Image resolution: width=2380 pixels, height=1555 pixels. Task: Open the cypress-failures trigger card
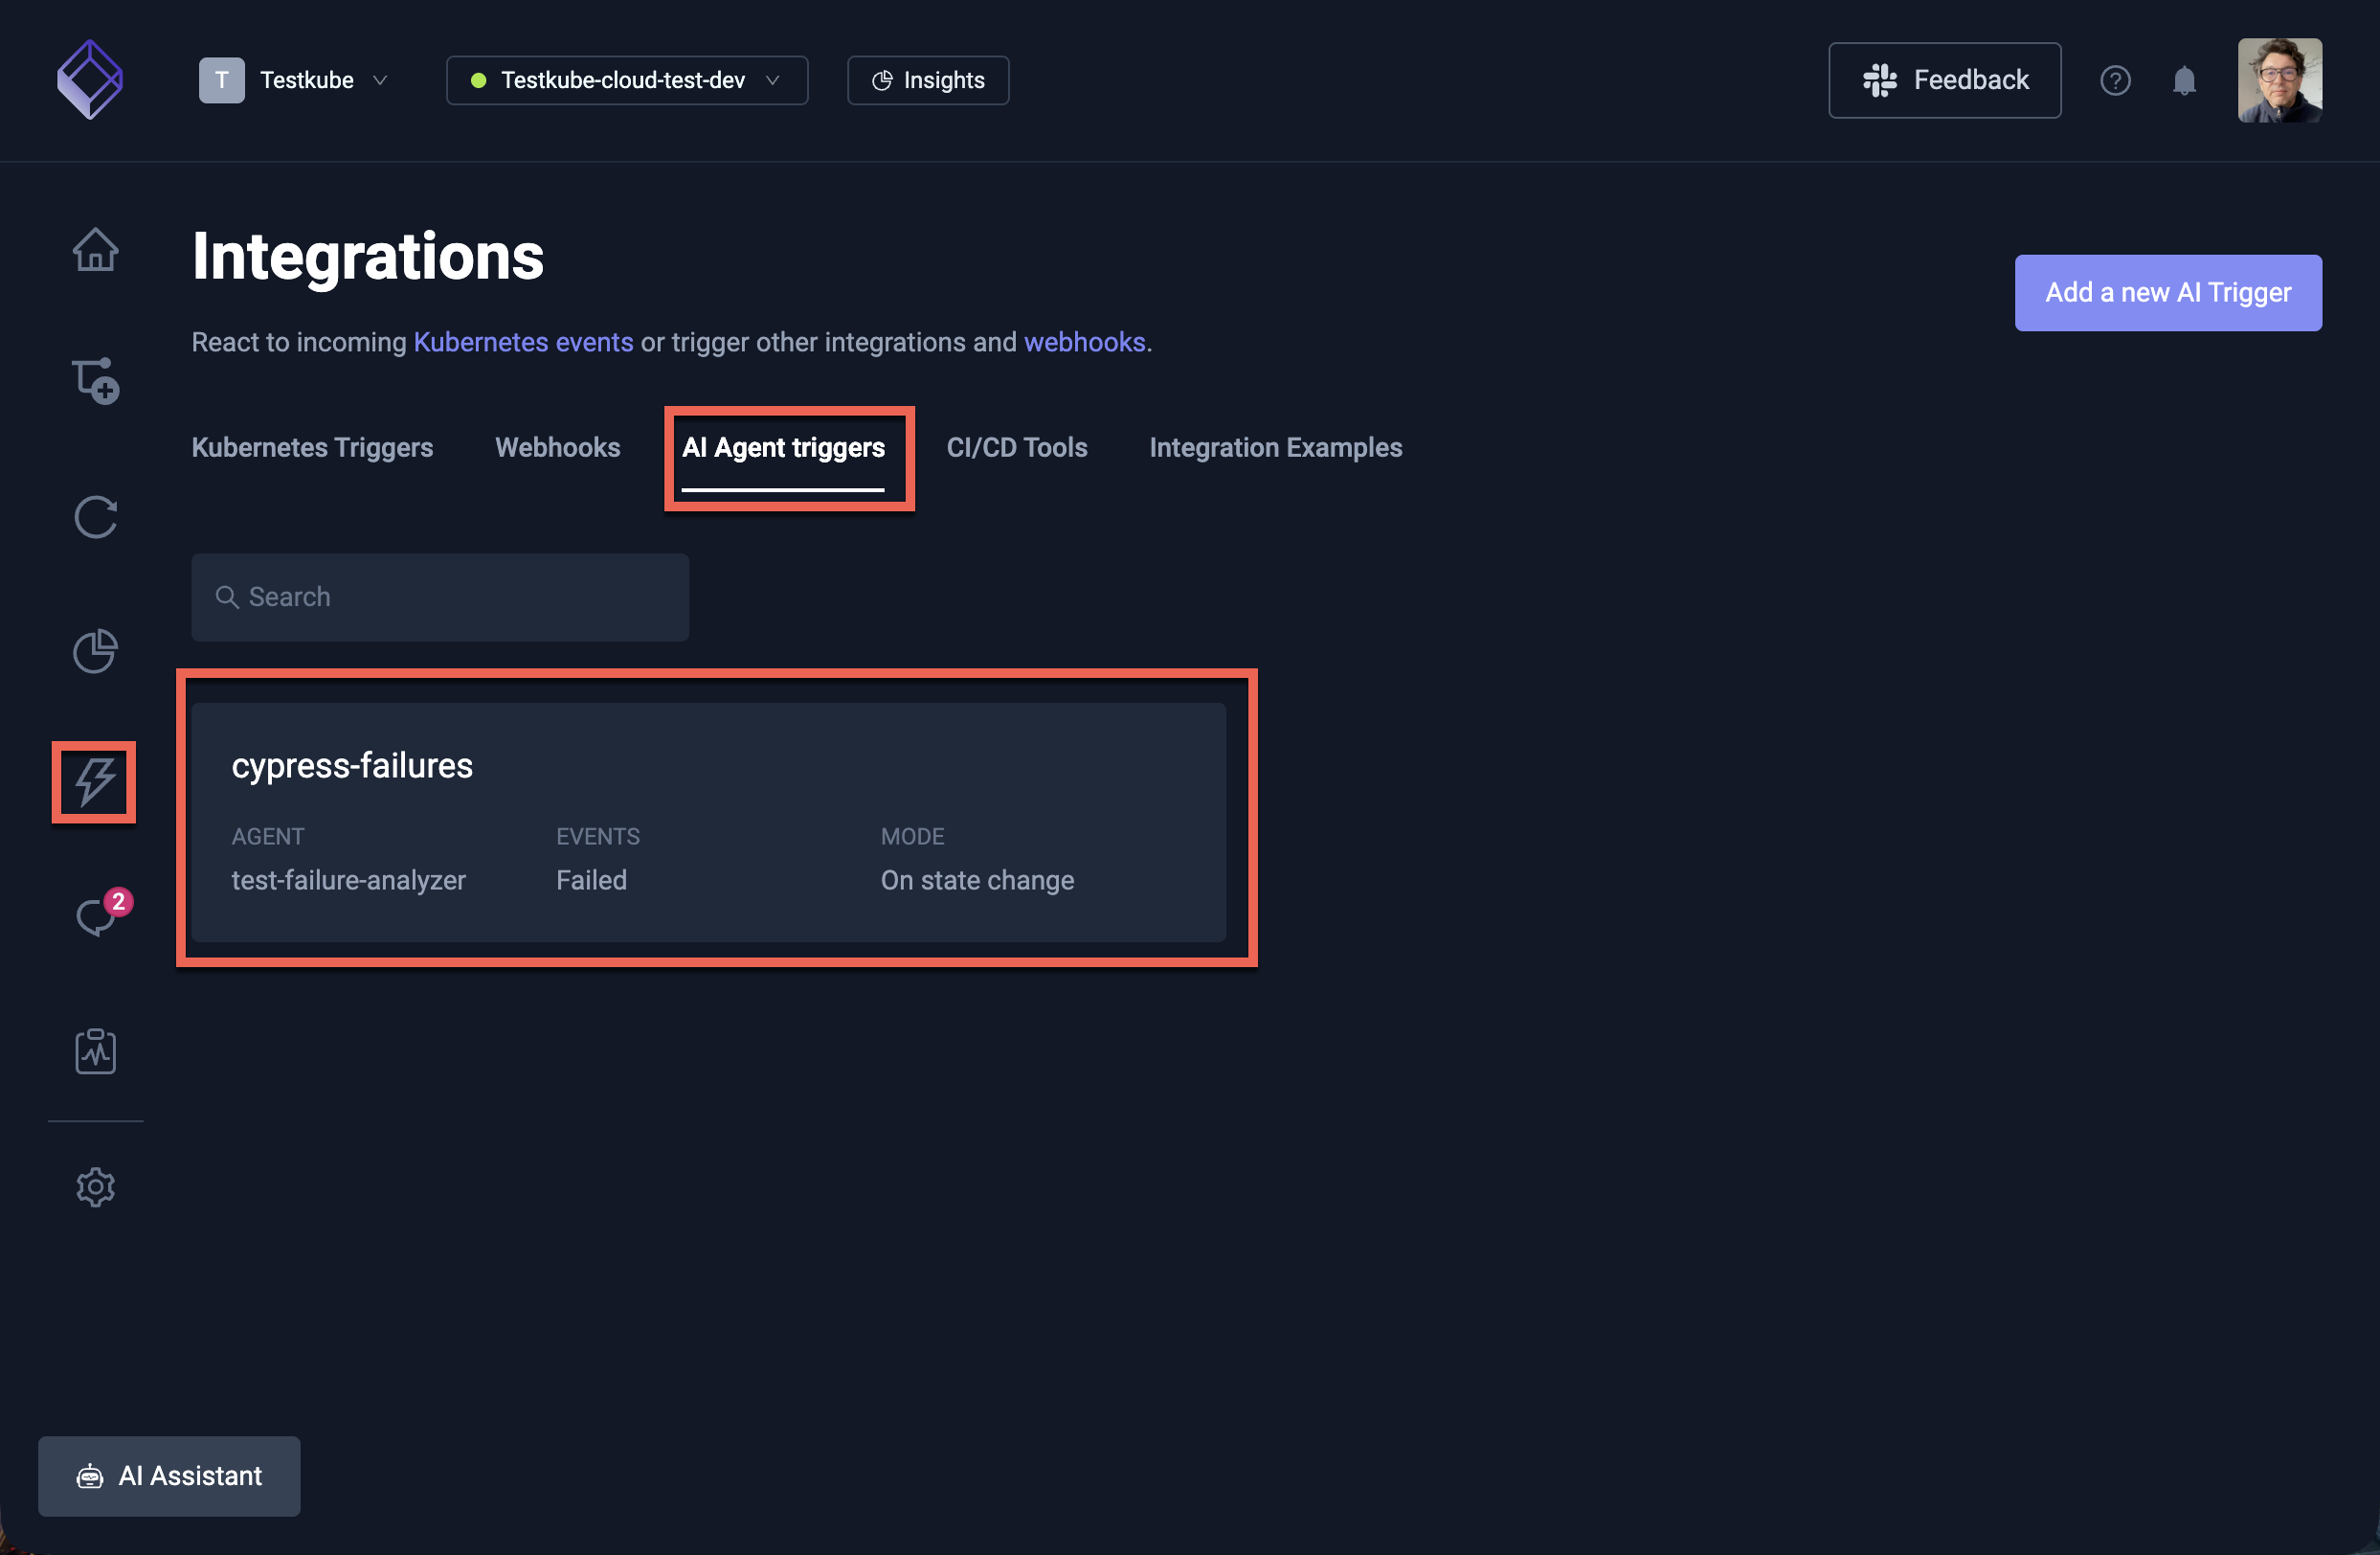708,821
